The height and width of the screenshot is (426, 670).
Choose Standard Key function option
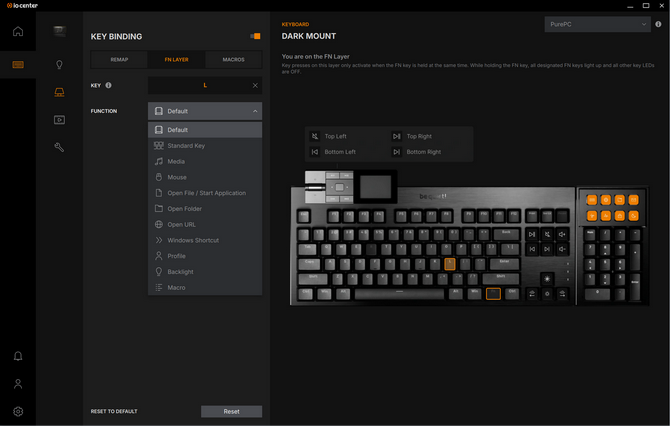click(205, 146)
